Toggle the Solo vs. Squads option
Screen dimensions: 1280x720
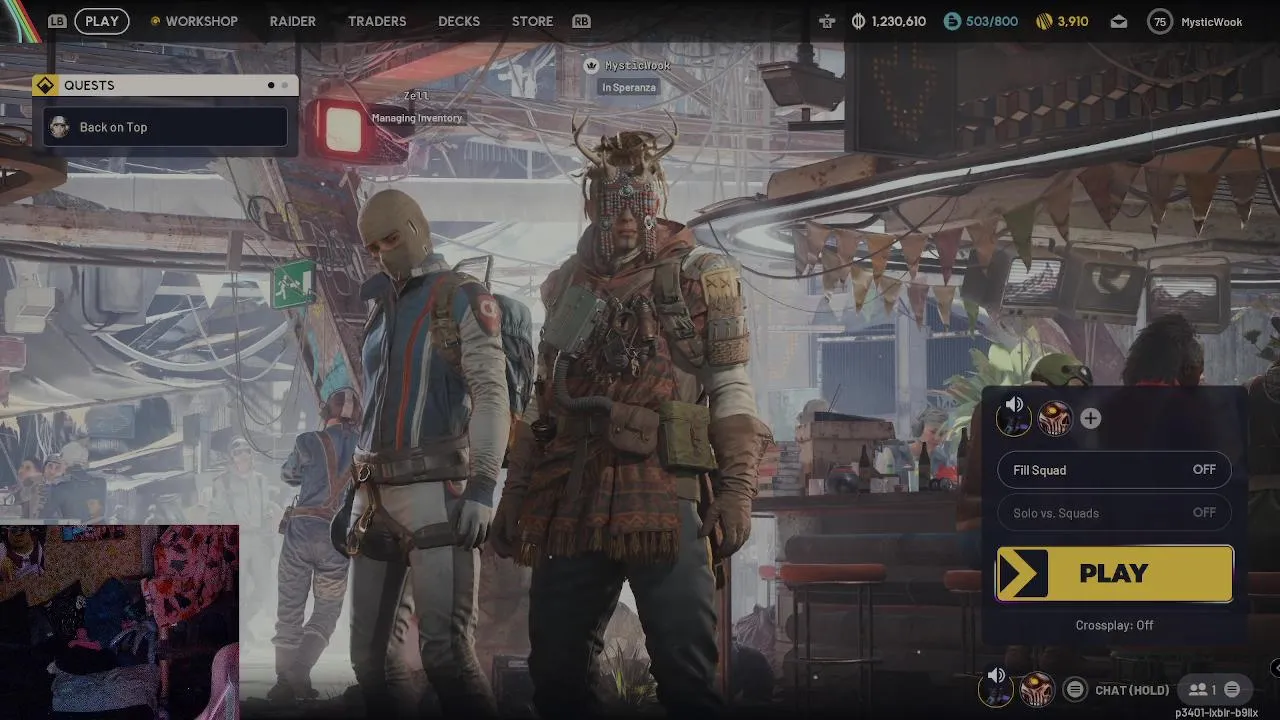tap(1114, 513)
